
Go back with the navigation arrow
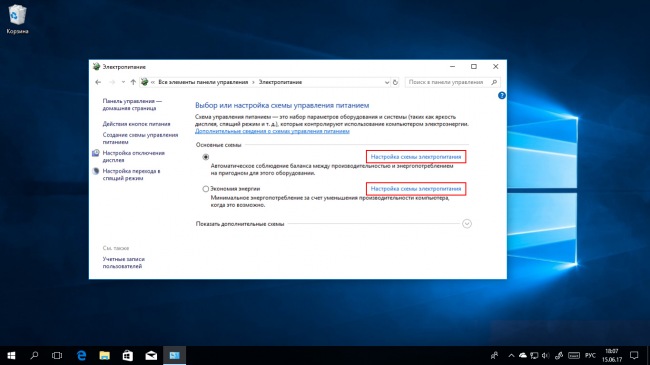(98, 82)
